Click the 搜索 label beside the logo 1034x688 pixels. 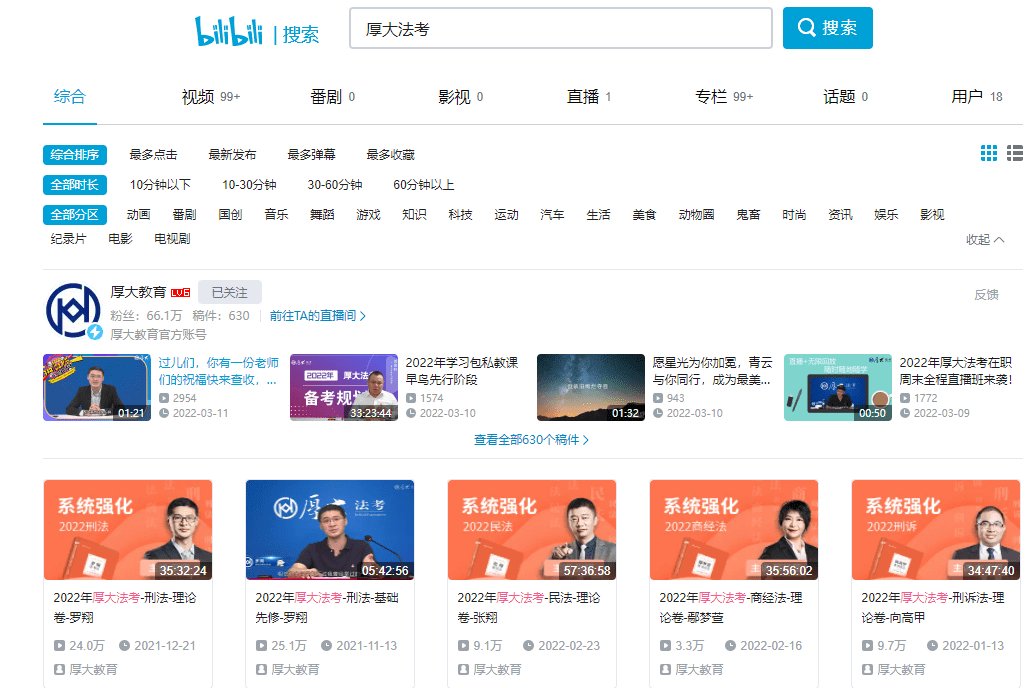pos(301,34)
